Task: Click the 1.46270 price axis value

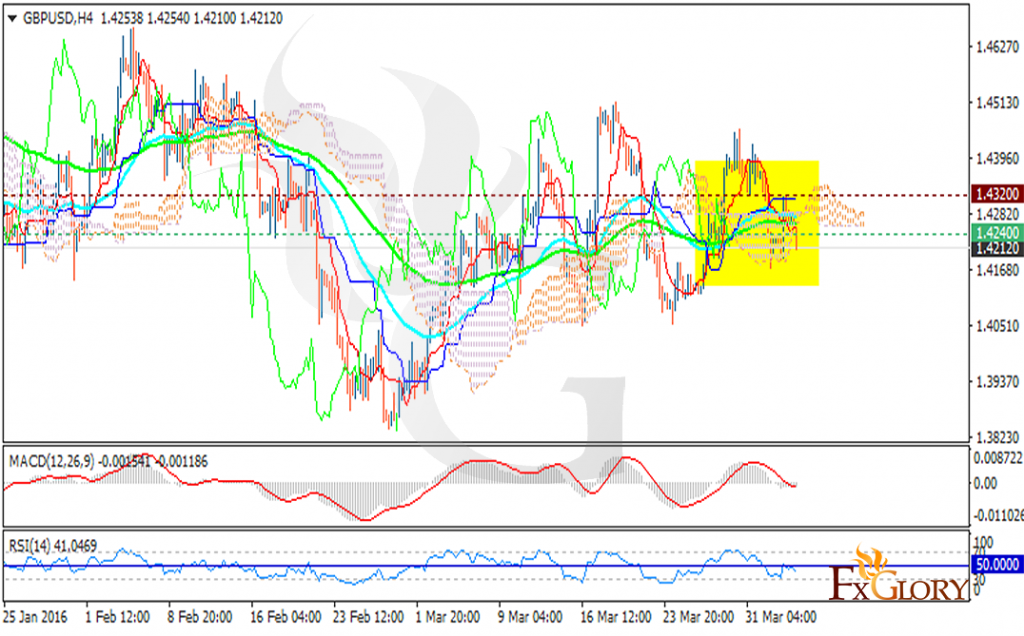Action: (x=997, y=47)
